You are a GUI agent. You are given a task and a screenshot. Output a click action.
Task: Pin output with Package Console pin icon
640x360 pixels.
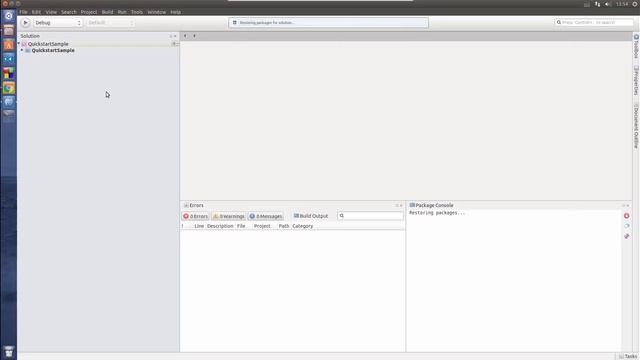click(x=627, y=236)
